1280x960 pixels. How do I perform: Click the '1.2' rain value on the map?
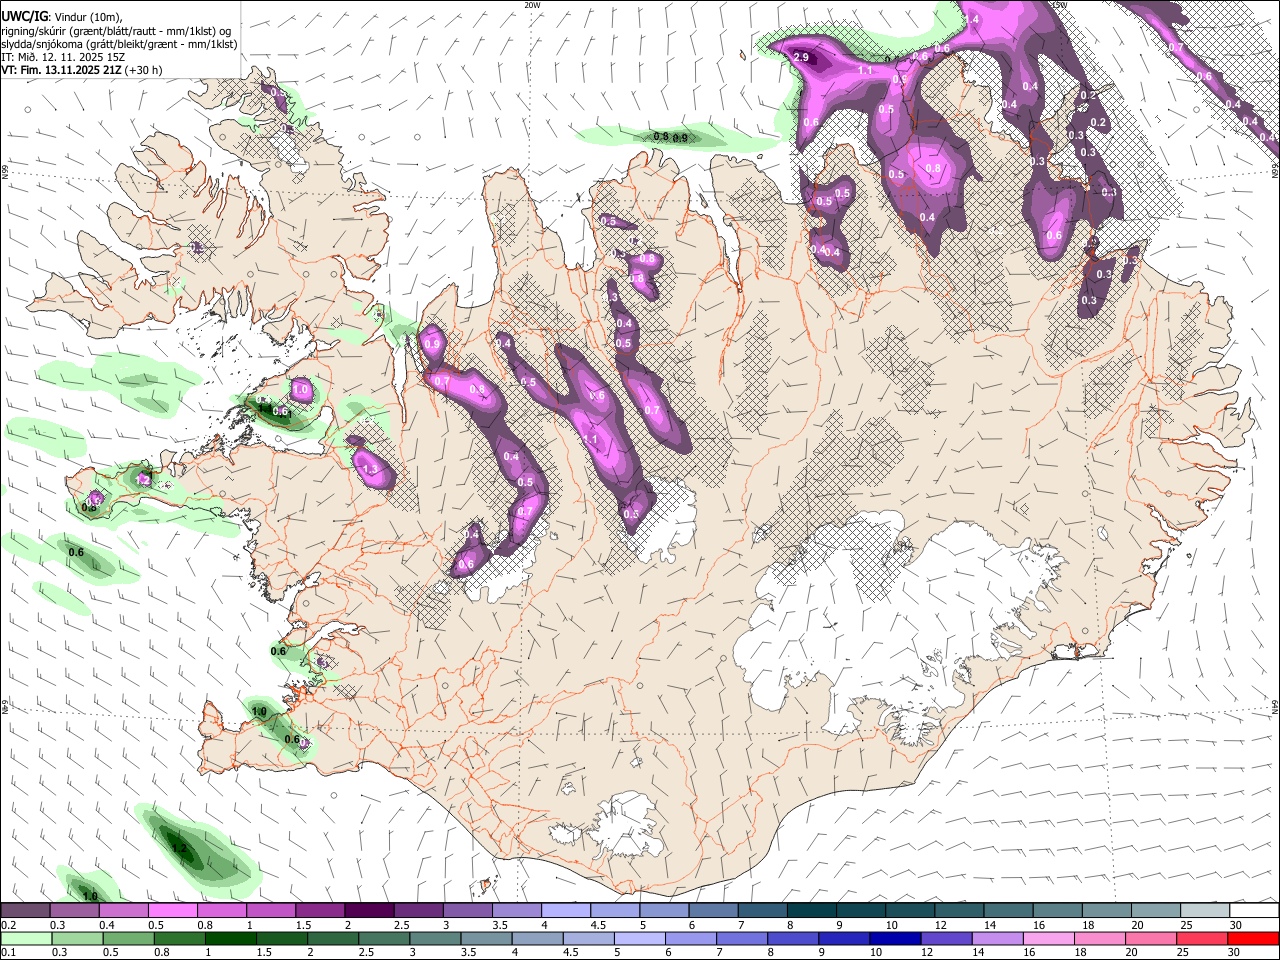(180, 849)
